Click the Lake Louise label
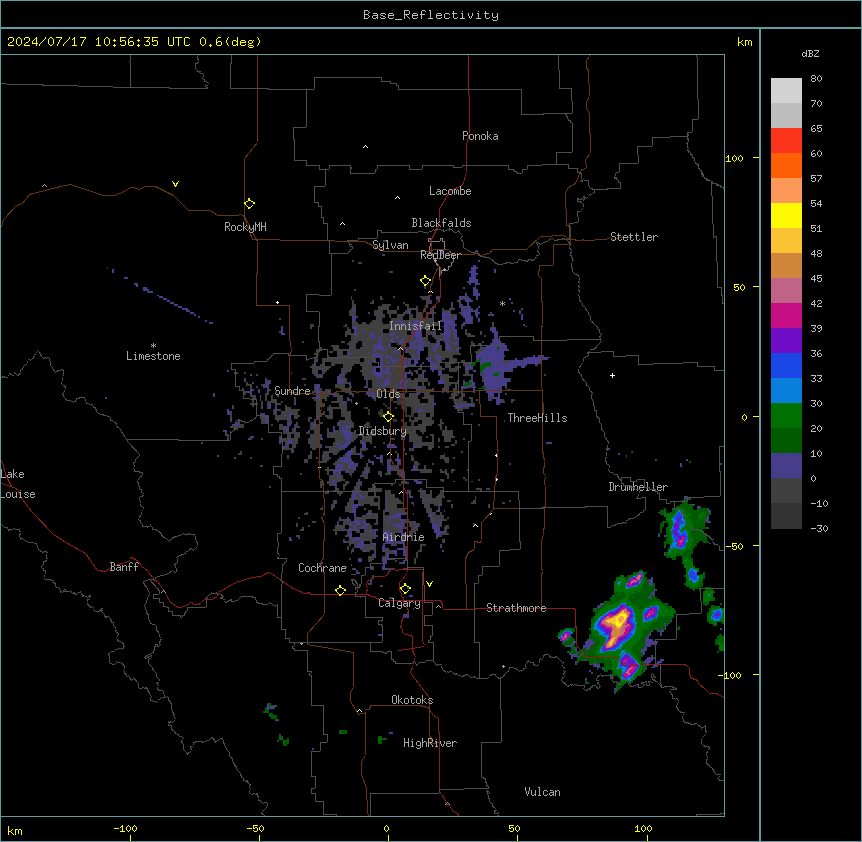 [x=18, y=484]
